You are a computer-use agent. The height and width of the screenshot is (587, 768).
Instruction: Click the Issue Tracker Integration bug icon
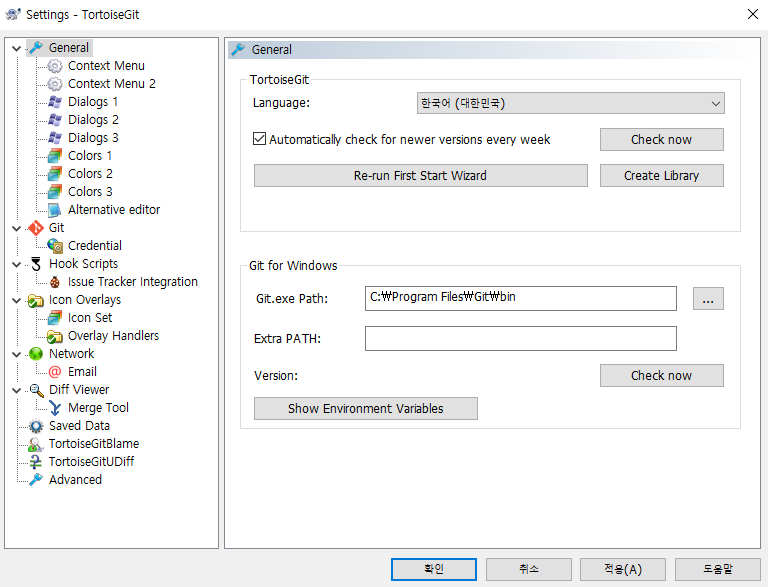[55, 282]
